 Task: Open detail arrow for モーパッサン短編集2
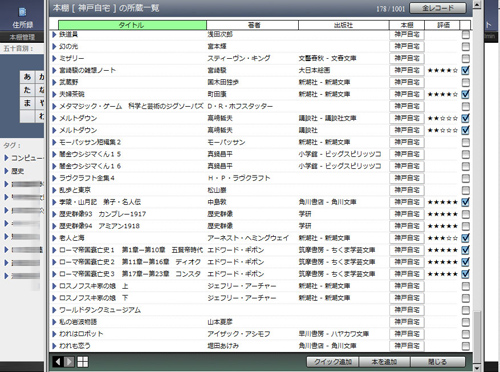54,142
